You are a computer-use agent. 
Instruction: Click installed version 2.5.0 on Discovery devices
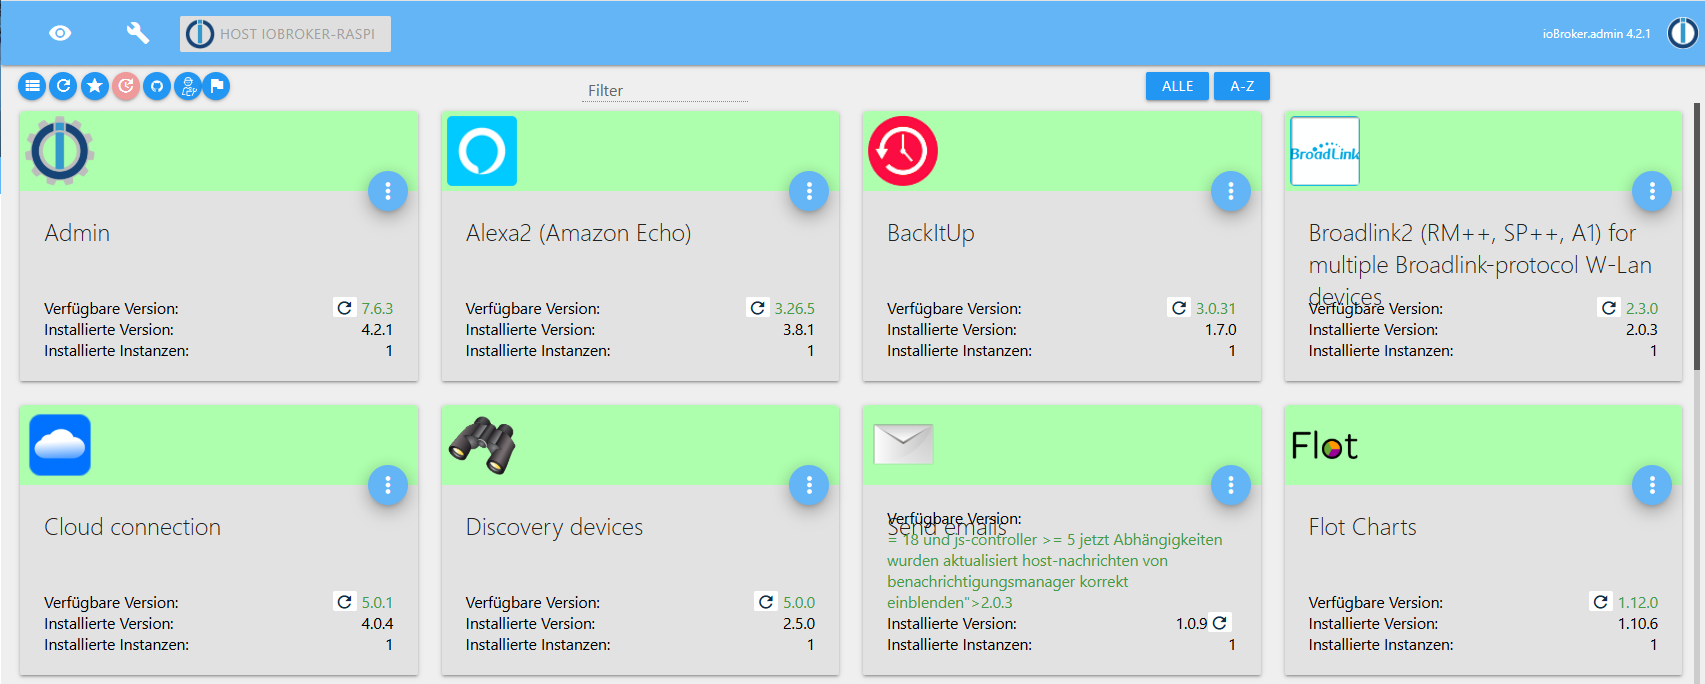tap(799, 624)
